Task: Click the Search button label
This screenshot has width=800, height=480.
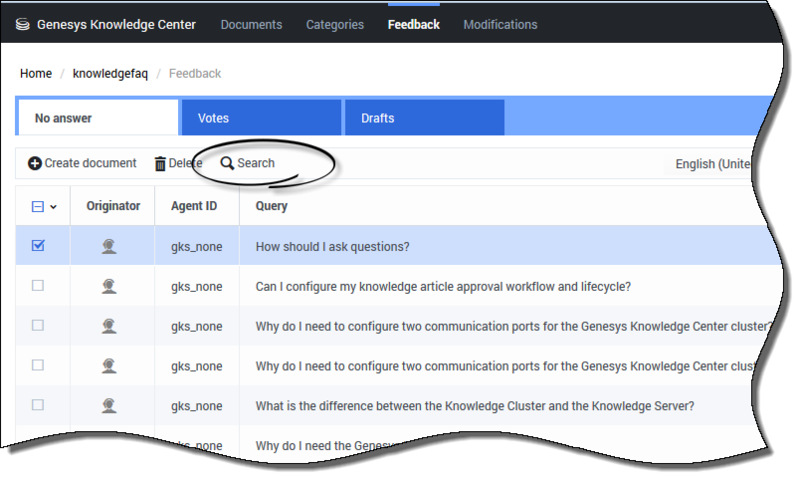Action: tap(256, 163)
